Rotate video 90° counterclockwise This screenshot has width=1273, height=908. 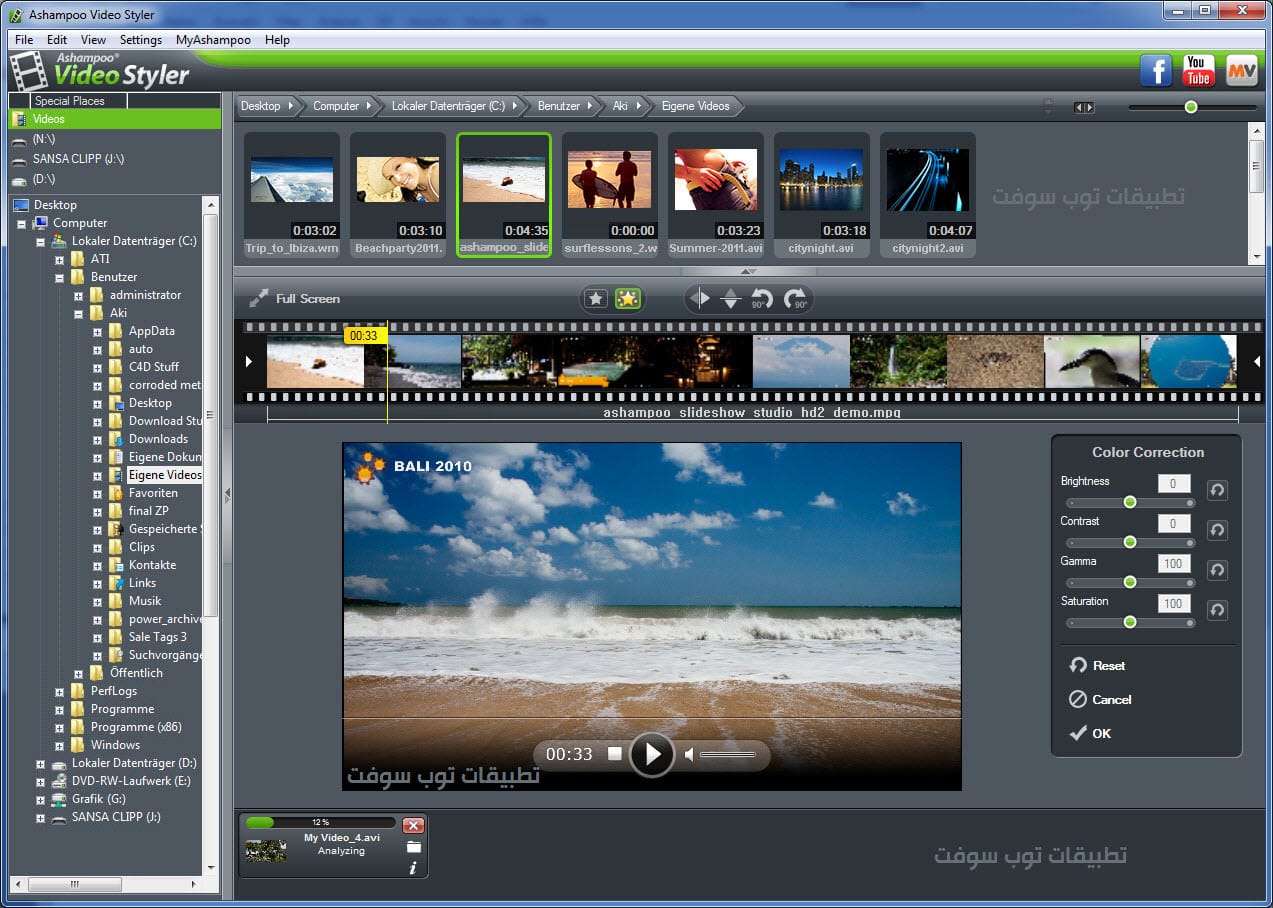tap(762, 298)
